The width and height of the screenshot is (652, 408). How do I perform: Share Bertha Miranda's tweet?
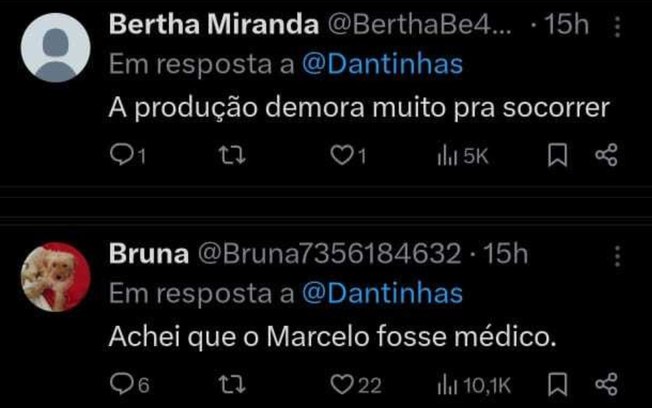605,156
